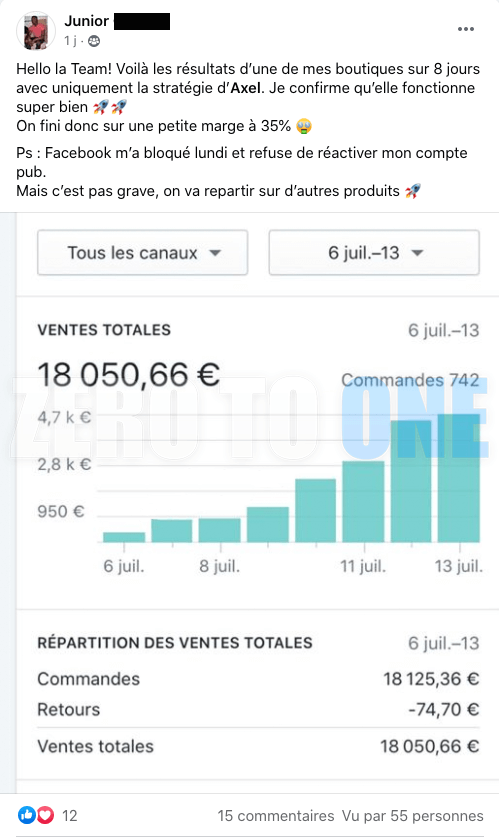
Task: Click the 8 juil. bar in the chart
Action: [220, 530]
